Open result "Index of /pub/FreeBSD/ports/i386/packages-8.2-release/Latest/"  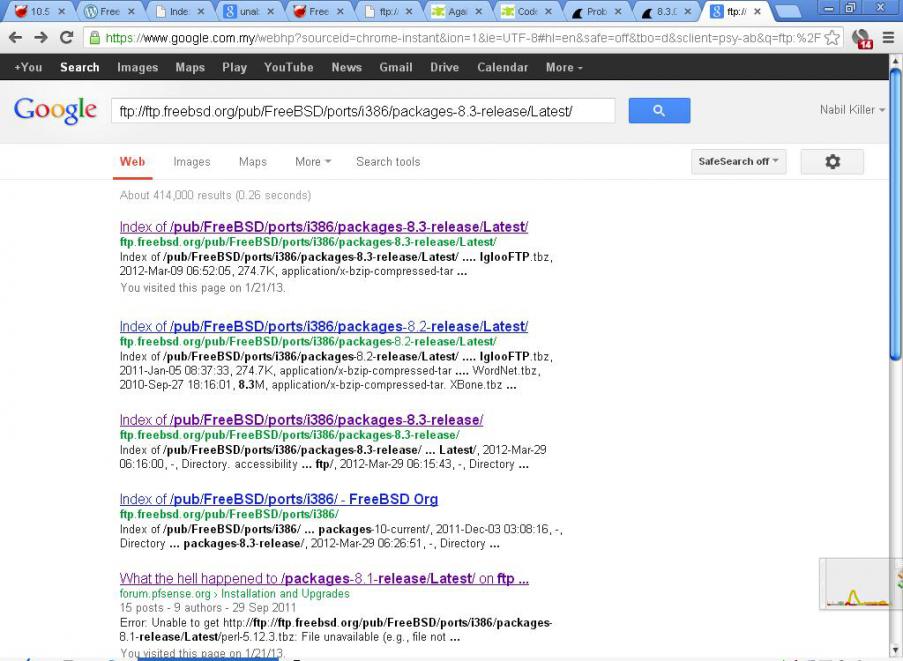324,326
